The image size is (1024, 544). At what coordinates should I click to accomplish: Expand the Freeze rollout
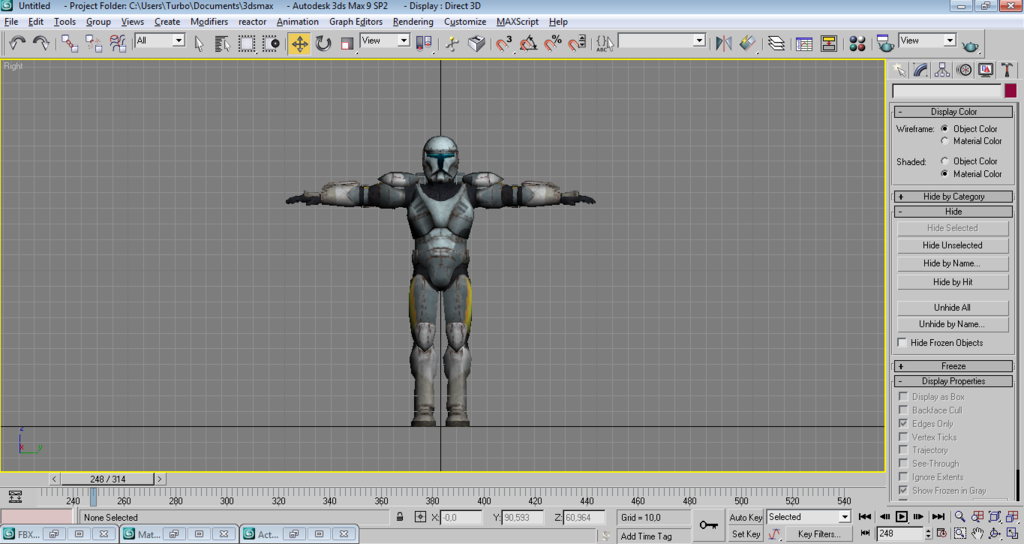(953, 366)
